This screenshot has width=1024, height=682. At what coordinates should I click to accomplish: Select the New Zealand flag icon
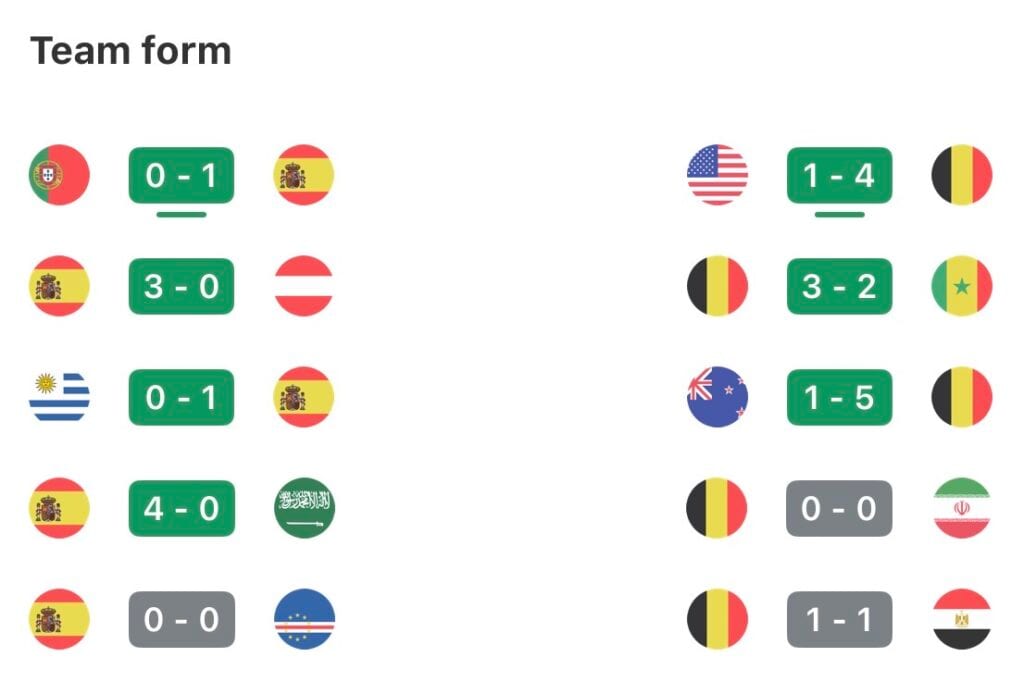tap(717, 397)
